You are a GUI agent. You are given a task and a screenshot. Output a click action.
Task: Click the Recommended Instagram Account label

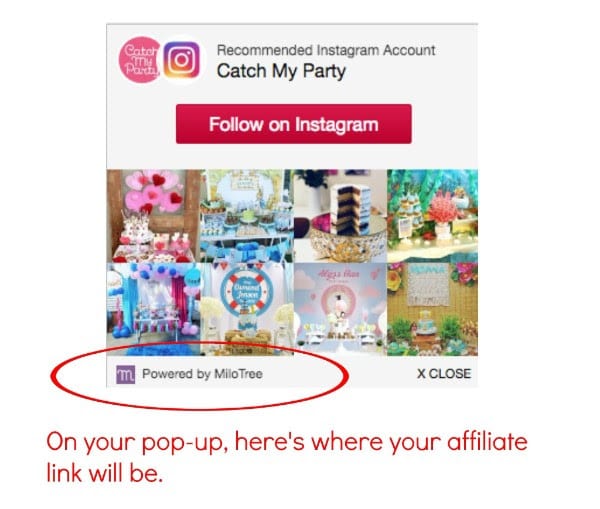(x=326, y=50)
